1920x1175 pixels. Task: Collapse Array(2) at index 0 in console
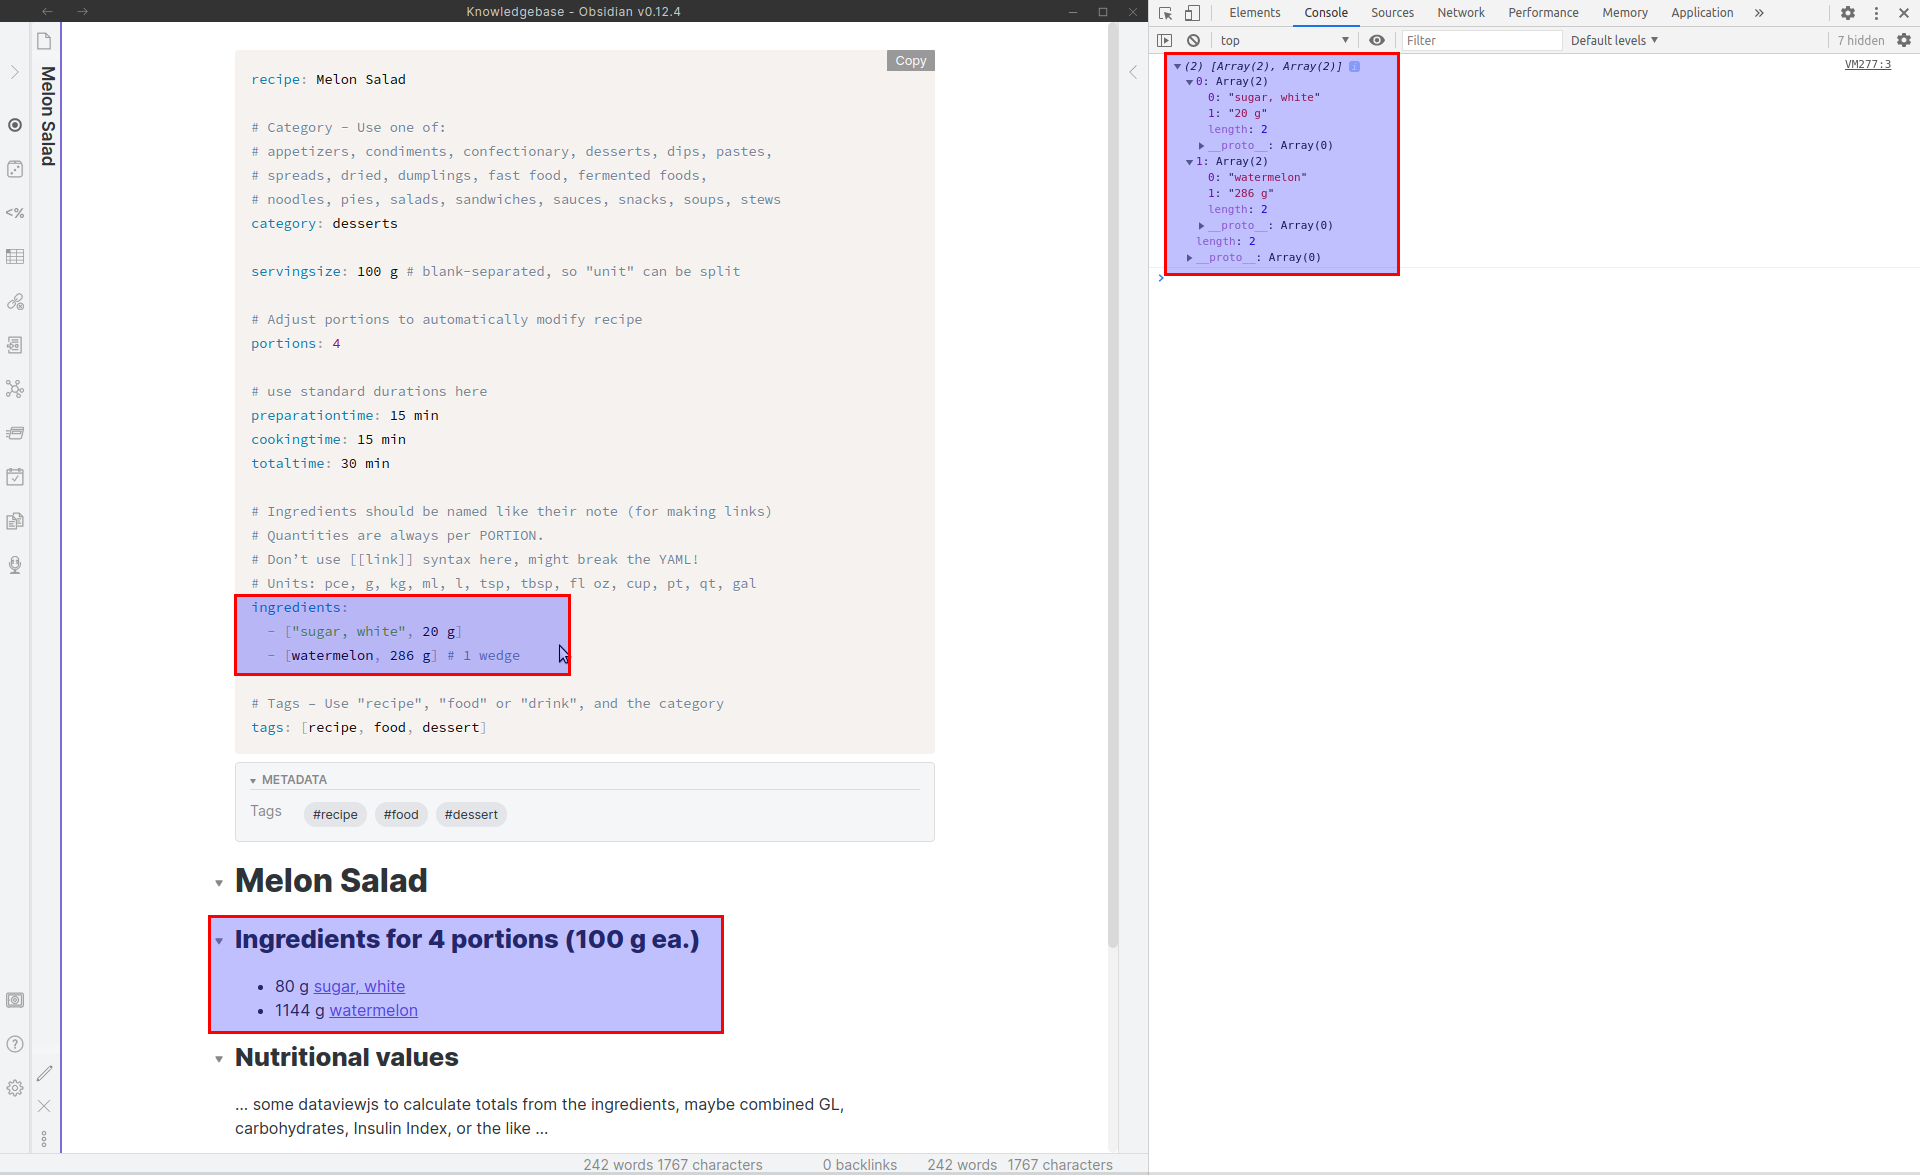point(1189,81)
